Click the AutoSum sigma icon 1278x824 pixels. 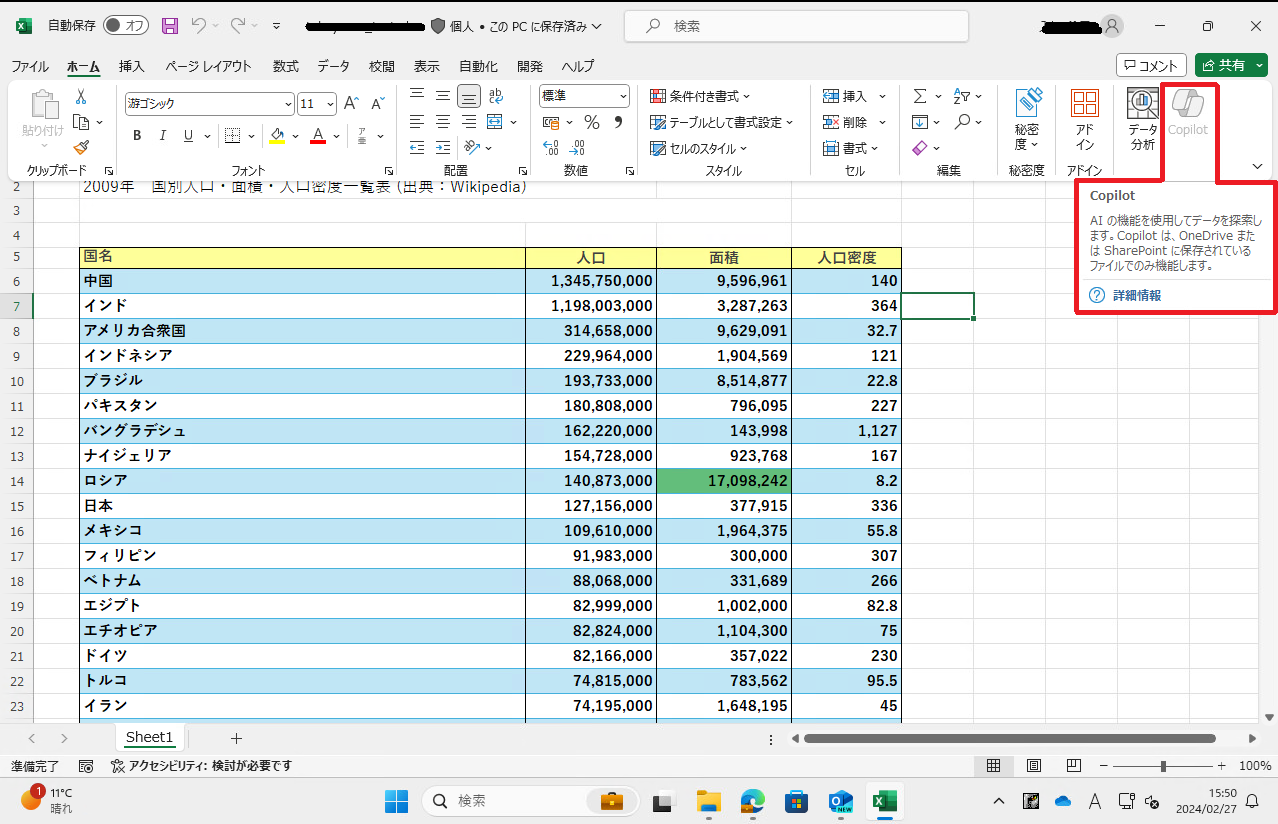point(920,96)
